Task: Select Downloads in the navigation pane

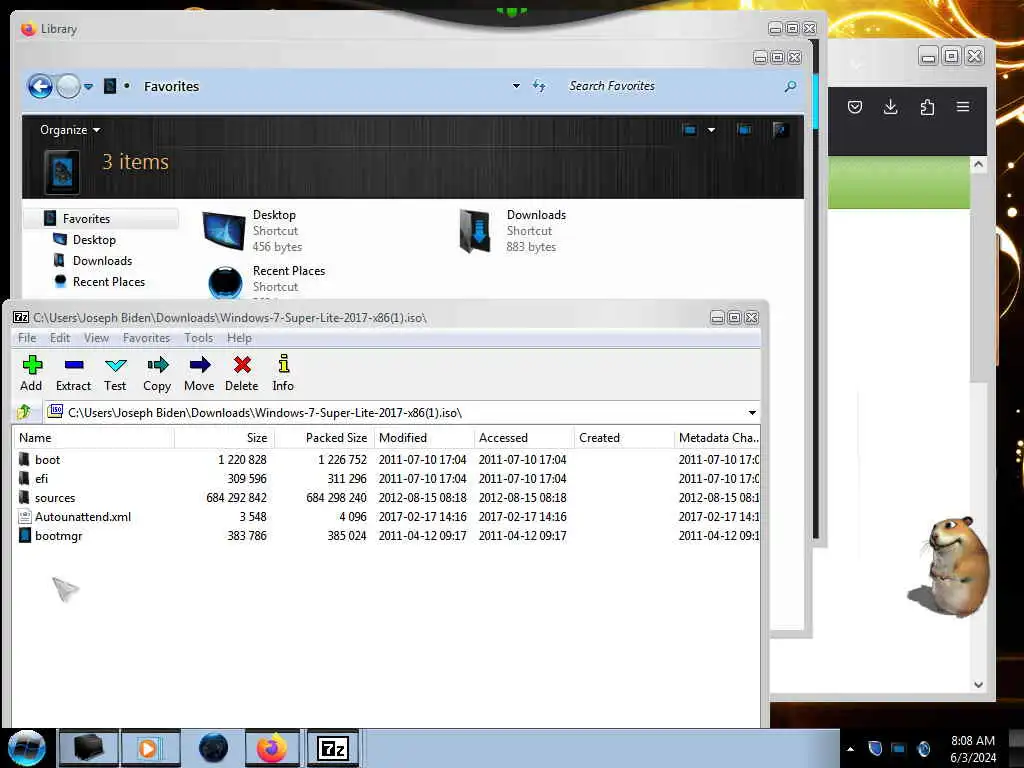Action: point(102,261)
